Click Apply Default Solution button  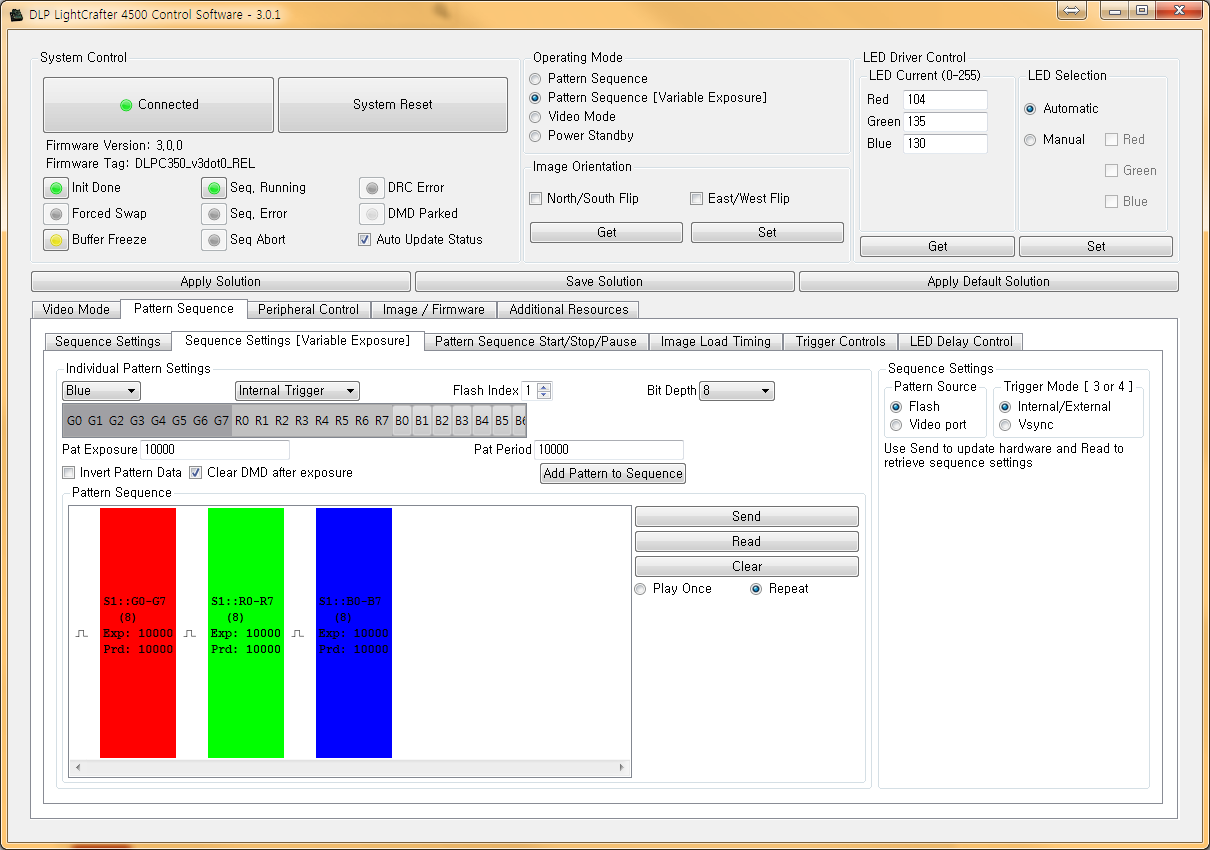tap(989, 282)
